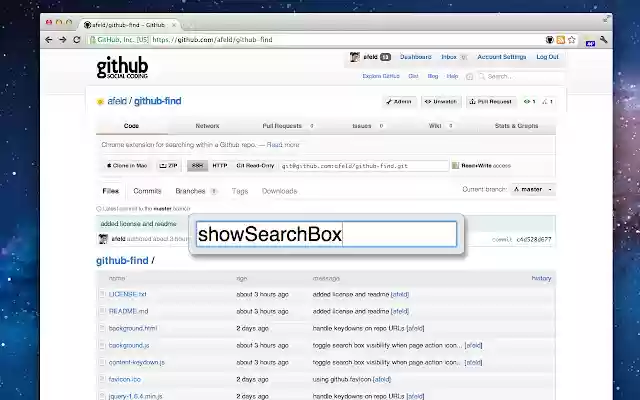The height and width of the screenshot is (400, 640).
Task: Select the HTTP clone URL option
Action: point(220,166)
